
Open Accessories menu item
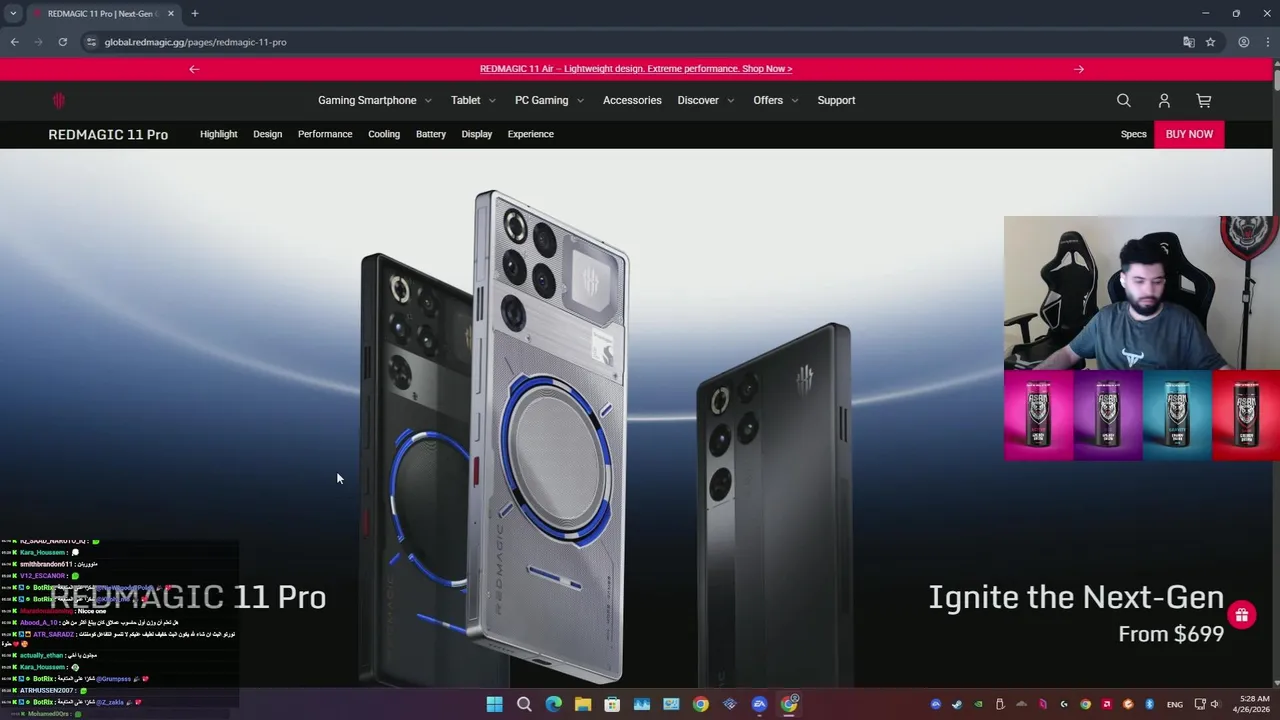[x=632, y=100]
